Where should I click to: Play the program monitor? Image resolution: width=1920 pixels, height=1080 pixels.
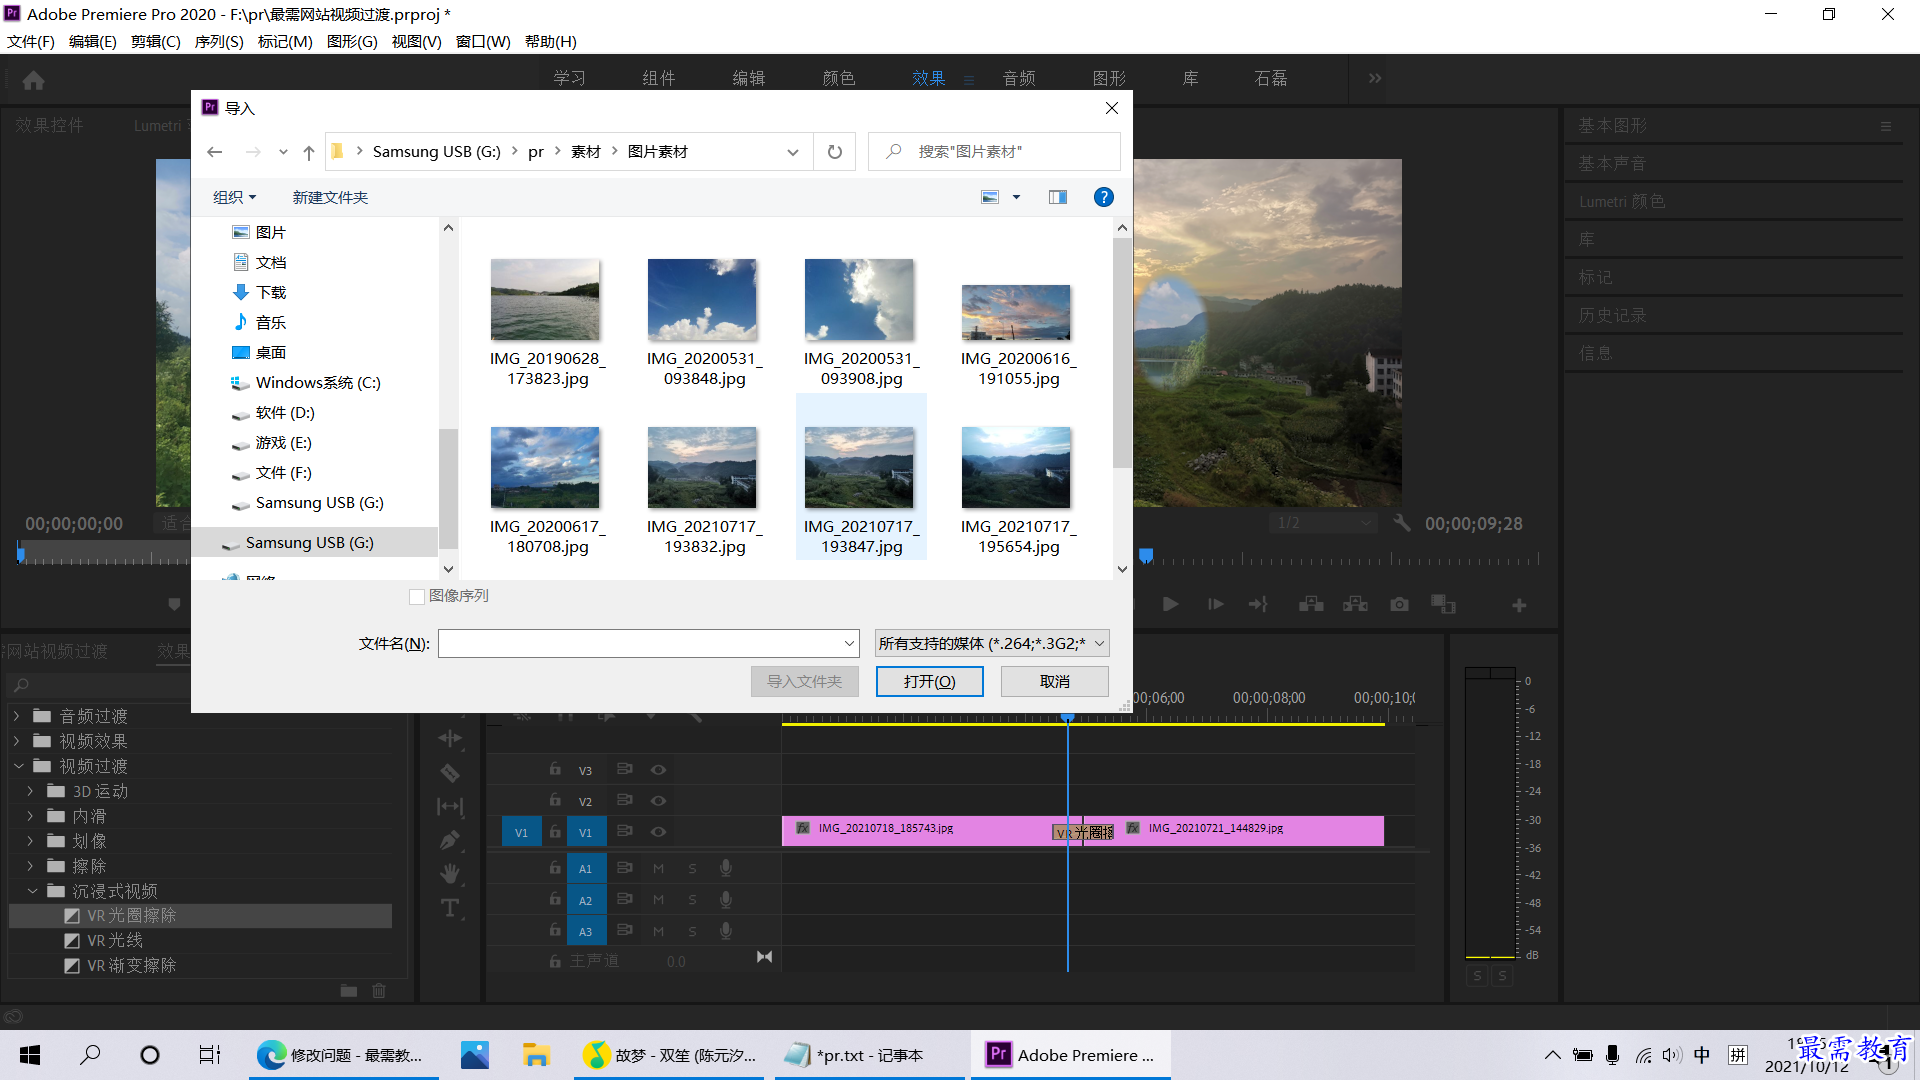[x=1170, y=605]
